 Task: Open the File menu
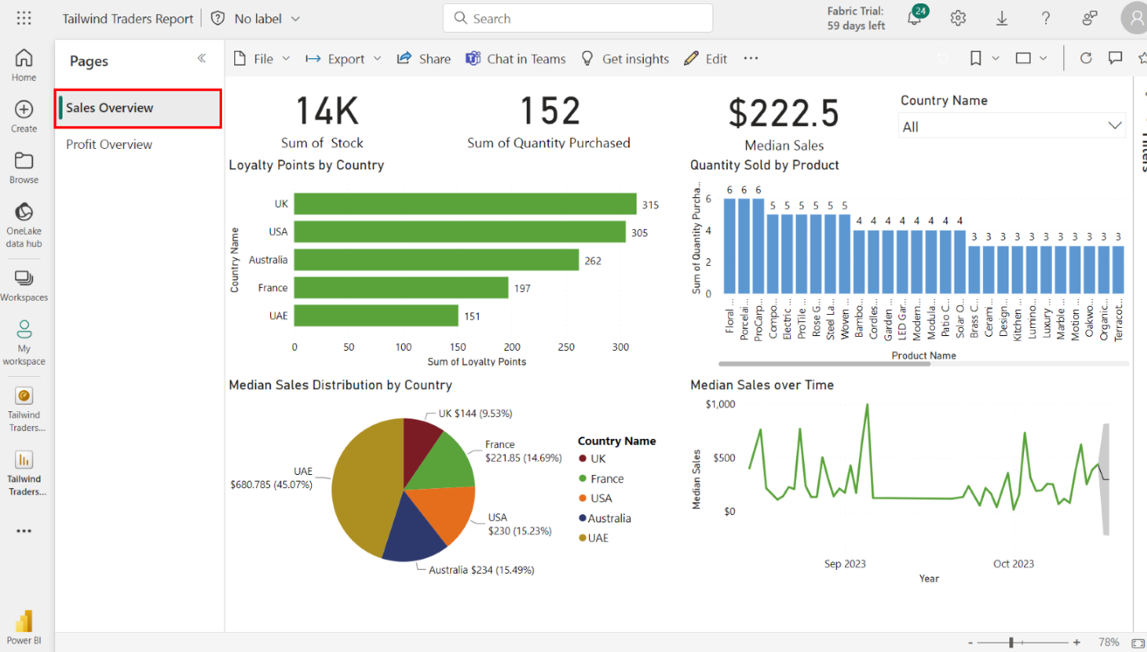pyautogui.click(x=261, y=59)
